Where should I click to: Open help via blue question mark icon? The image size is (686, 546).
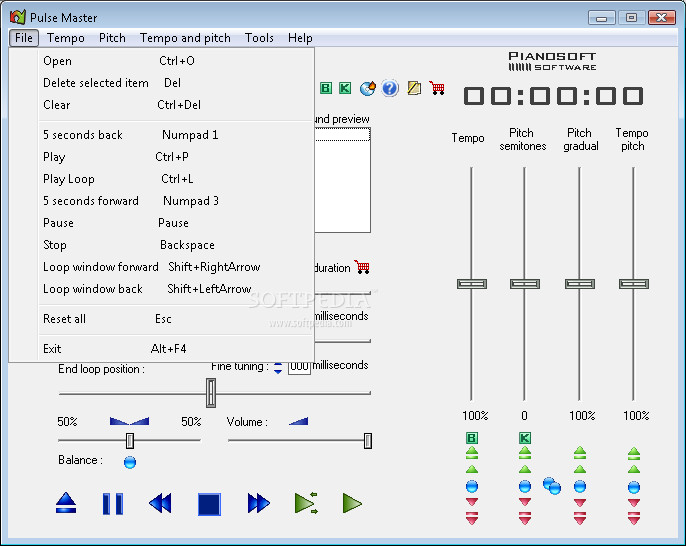coord(390,88)
